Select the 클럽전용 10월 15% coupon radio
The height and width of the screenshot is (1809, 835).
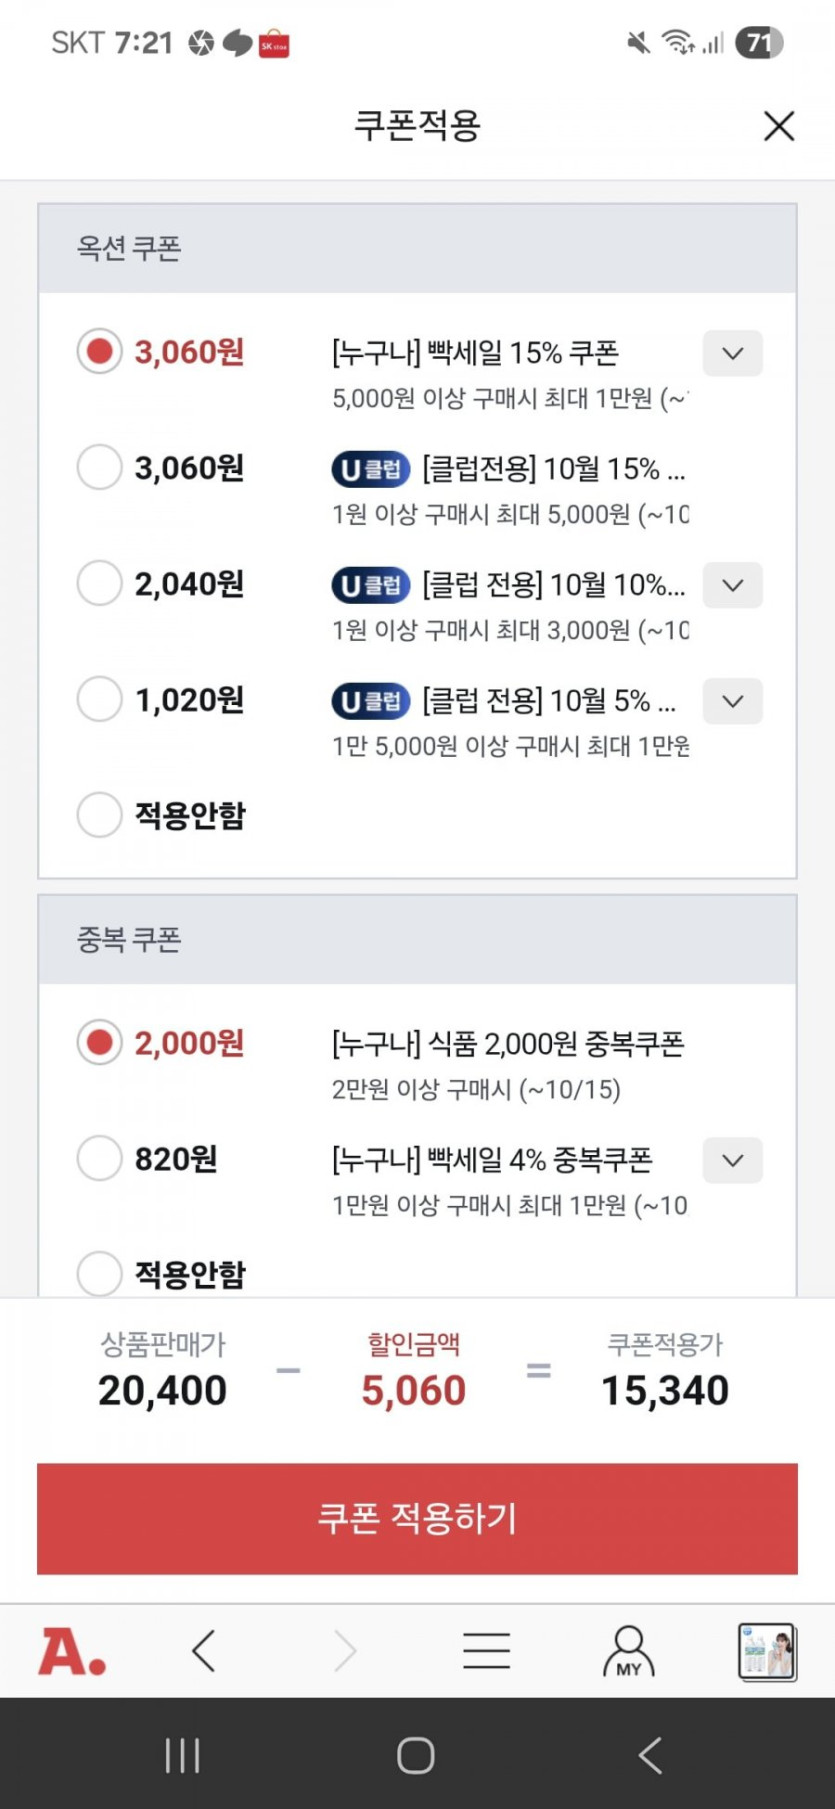click(x=99, y=467)
